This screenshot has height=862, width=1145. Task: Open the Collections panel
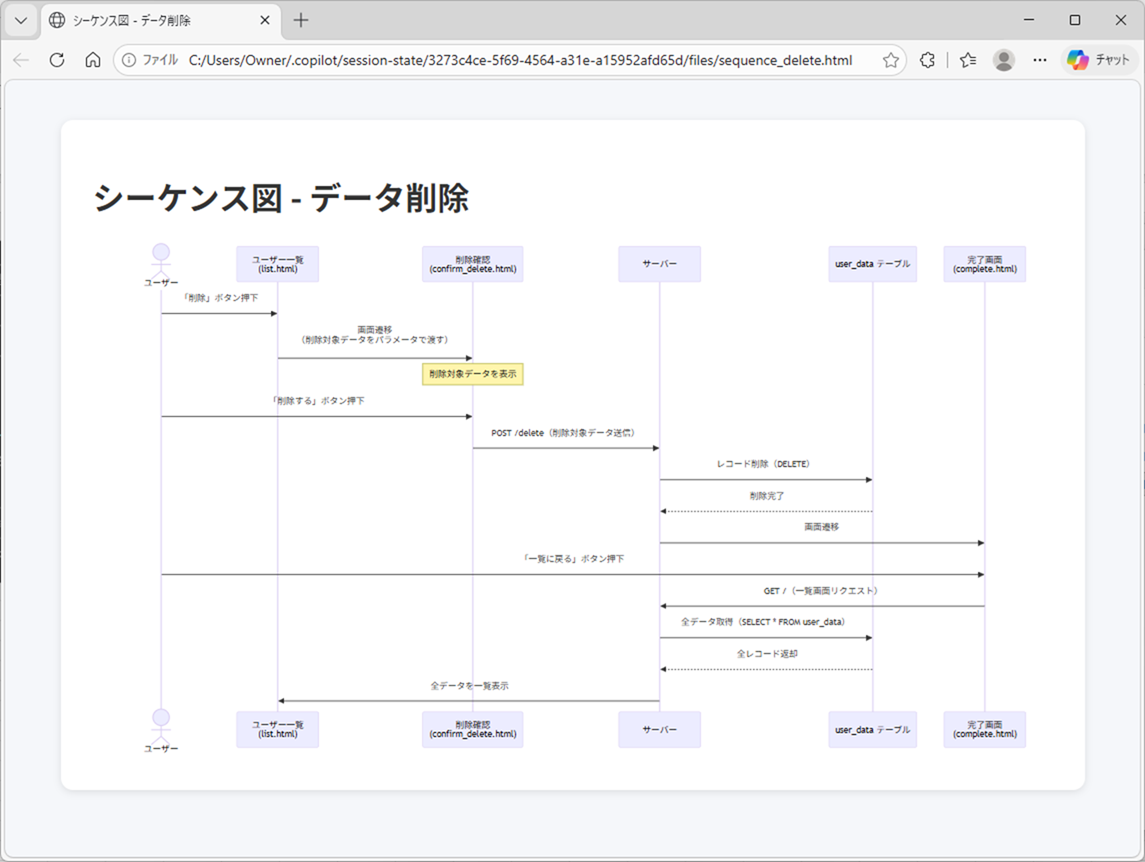(x=965, y=60)
